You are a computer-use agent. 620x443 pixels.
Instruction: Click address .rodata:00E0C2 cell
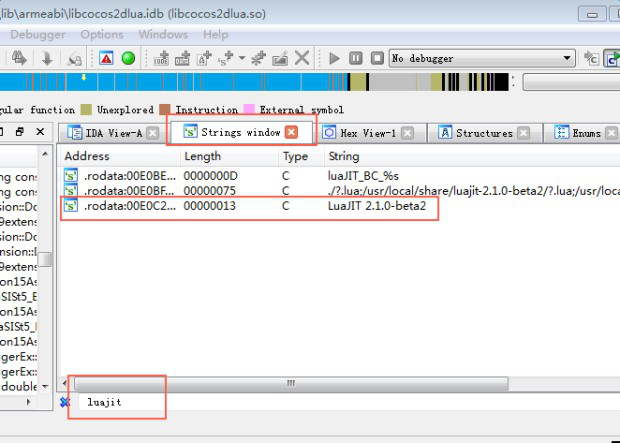click(130, 206)
